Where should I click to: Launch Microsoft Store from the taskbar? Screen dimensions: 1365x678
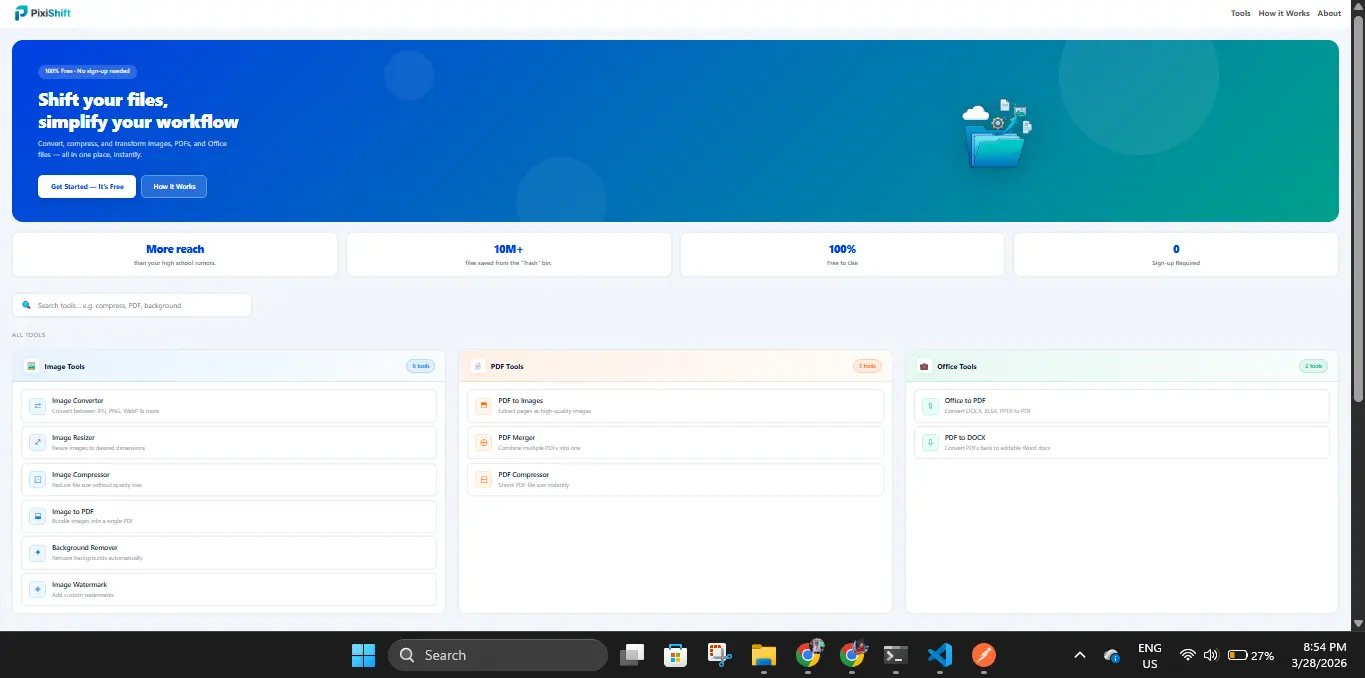[675, 655]
